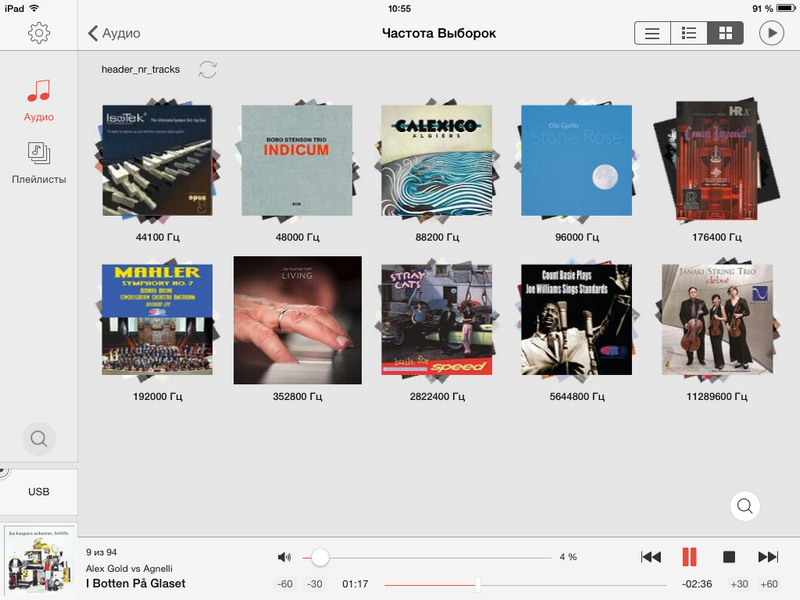
Task: Tap the track title I Botten På Glaset
Action: click(x=136, y=584)
